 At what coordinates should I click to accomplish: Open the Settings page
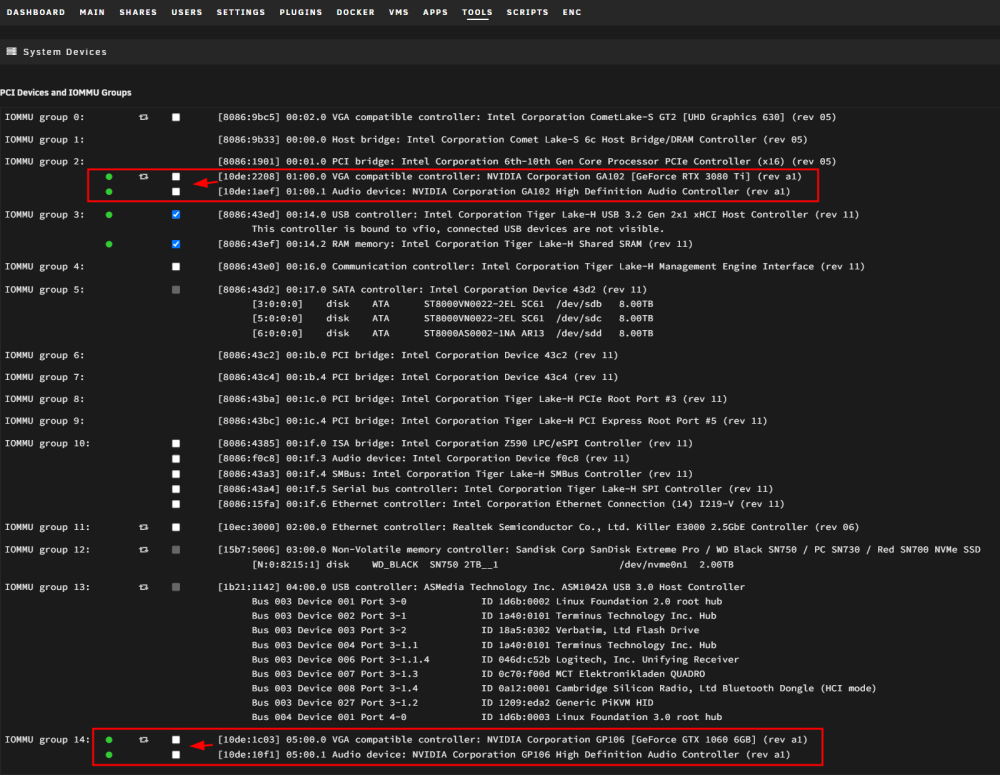point(240,12)
